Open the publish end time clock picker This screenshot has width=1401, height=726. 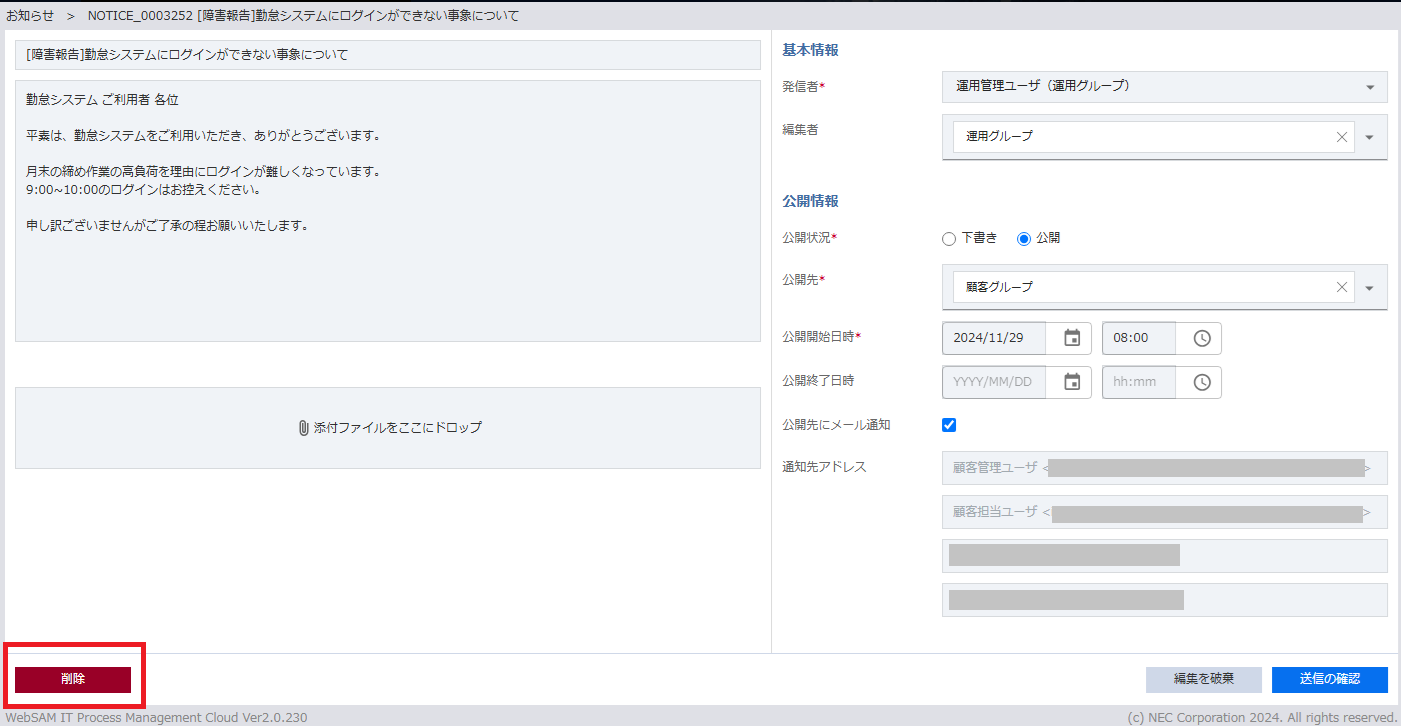1202,382
